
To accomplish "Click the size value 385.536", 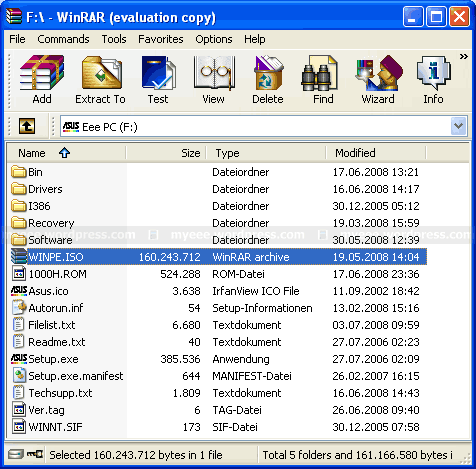I will (x=180, y=359).
